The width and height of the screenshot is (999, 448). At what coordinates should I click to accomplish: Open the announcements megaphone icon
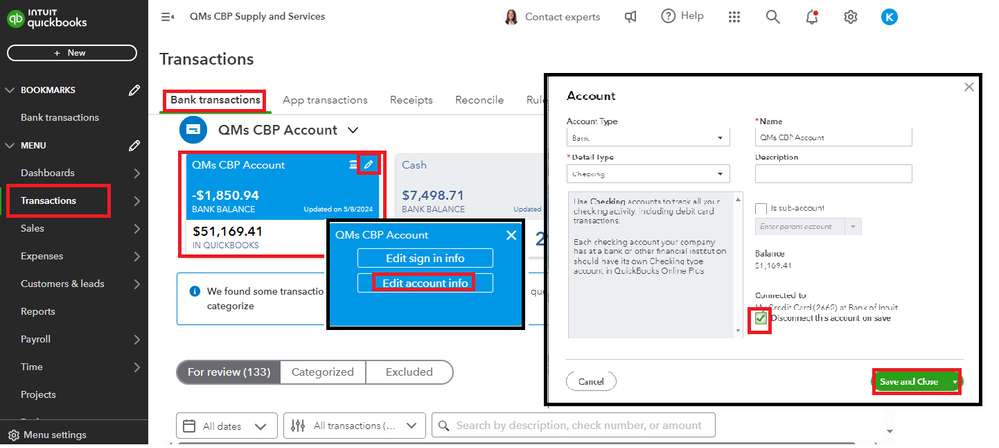pyautogui.click(x=630, y=17)
